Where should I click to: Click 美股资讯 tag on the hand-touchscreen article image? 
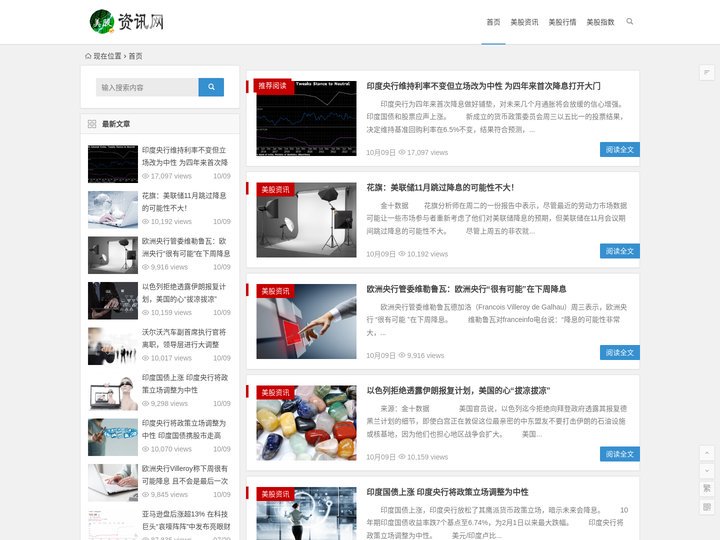(275, 291)
